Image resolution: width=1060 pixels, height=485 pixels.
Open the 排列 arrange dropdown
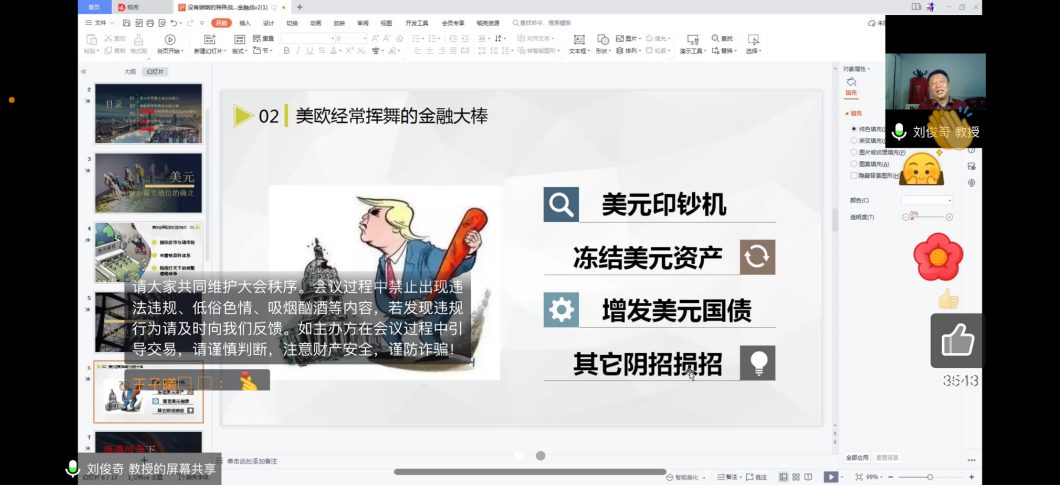(629, 51)
